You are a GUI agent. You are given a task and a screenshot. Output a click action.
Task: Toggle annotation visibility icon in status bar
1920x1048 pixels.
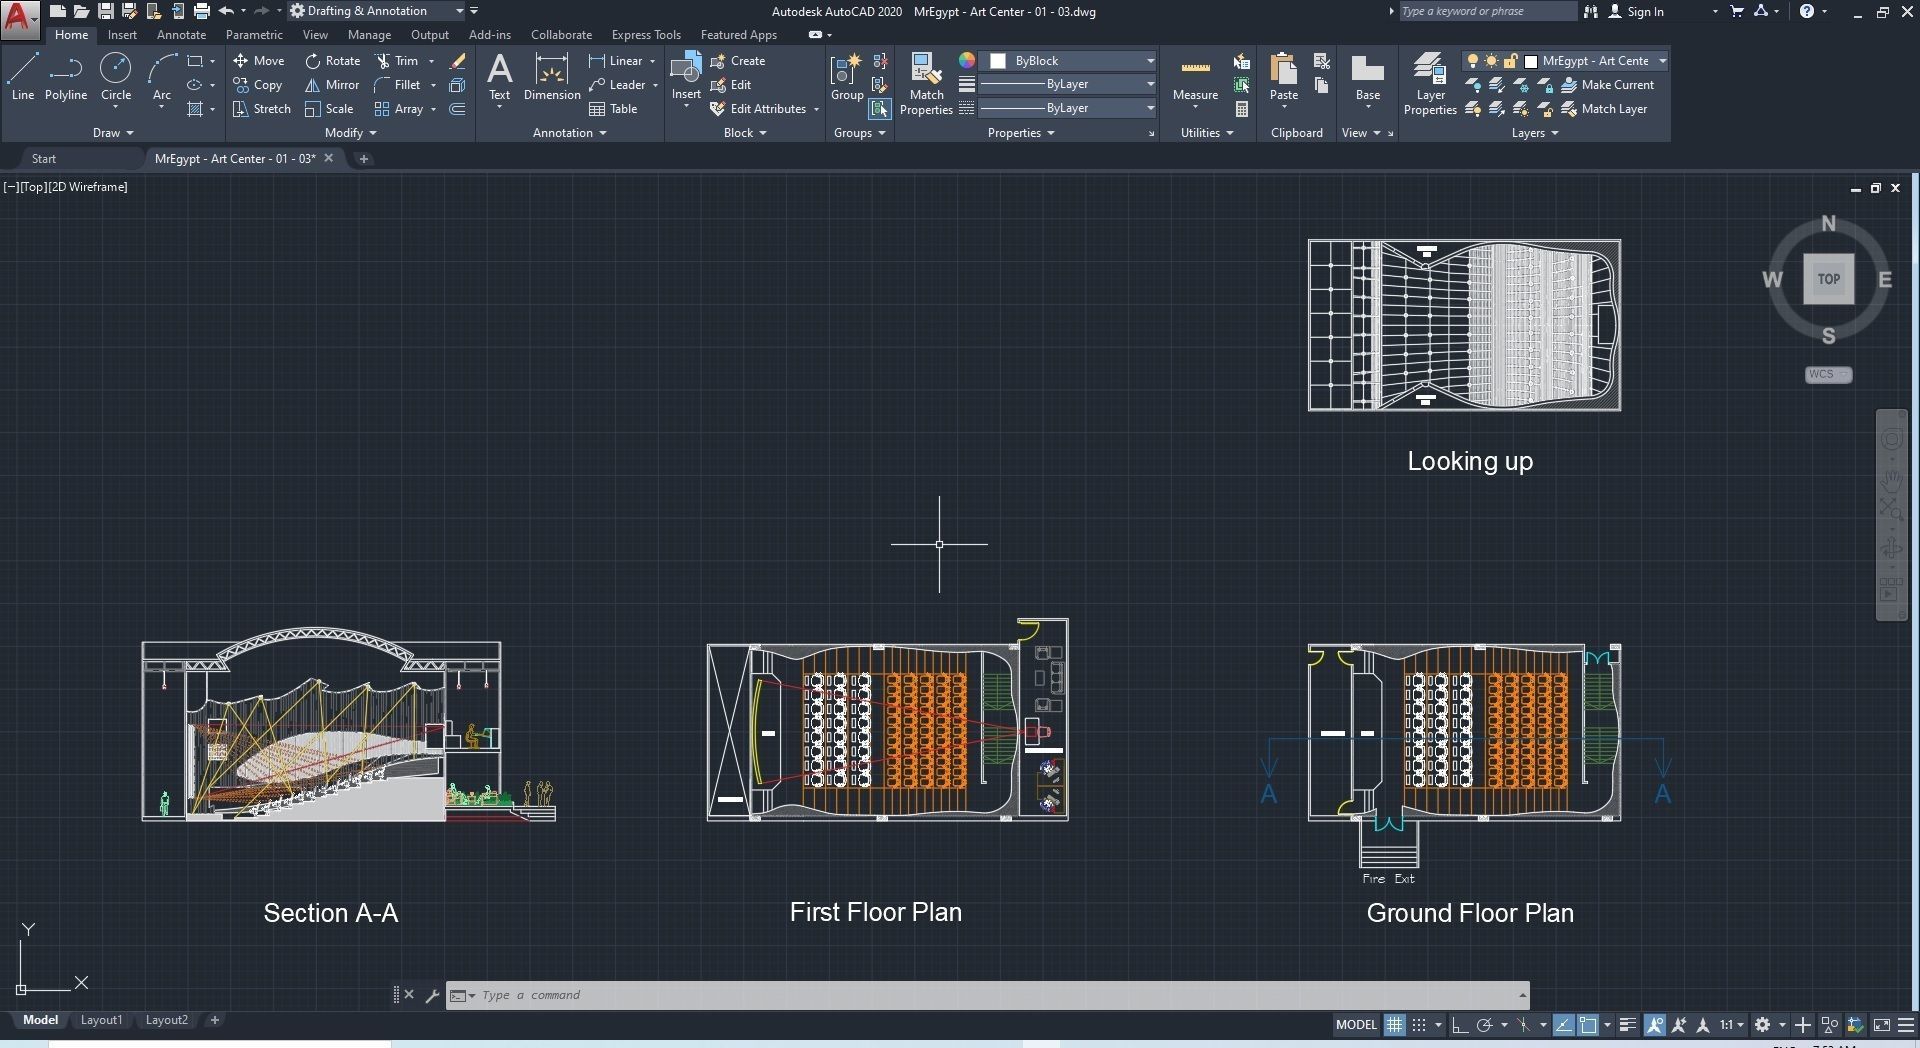coord(1655,1025)
